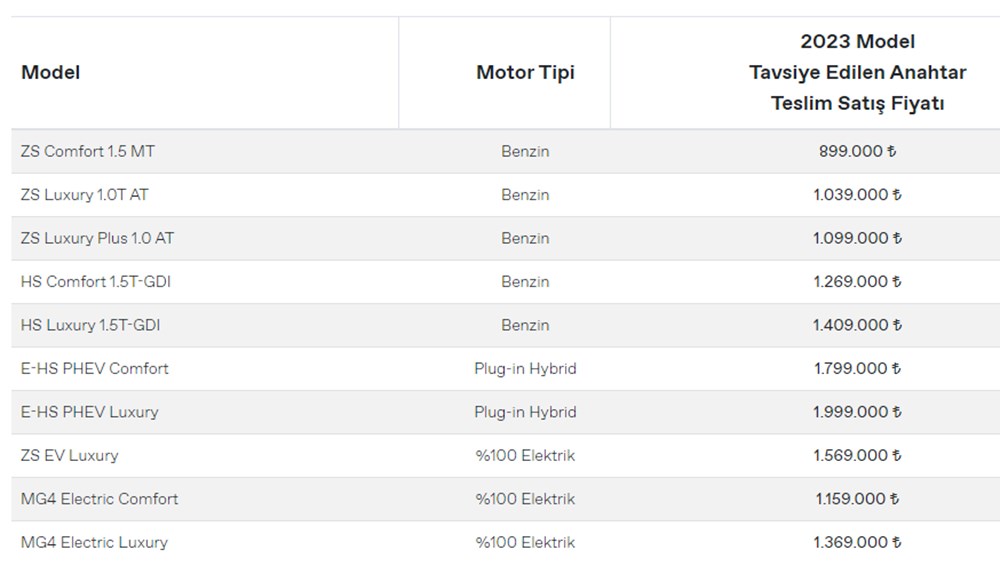This screenshot has height=574, width=1000.
Task: Click the 1.569.000 ₺ price
Action: [857, 455]
